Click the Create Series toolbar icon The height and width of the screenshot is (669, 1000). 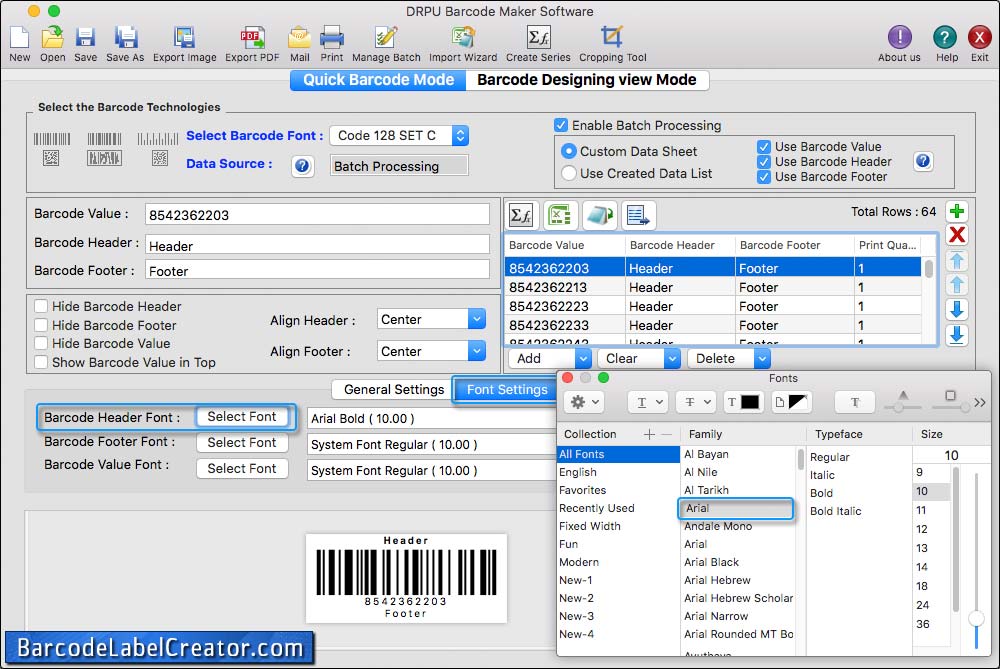click(x=538, y=38)
